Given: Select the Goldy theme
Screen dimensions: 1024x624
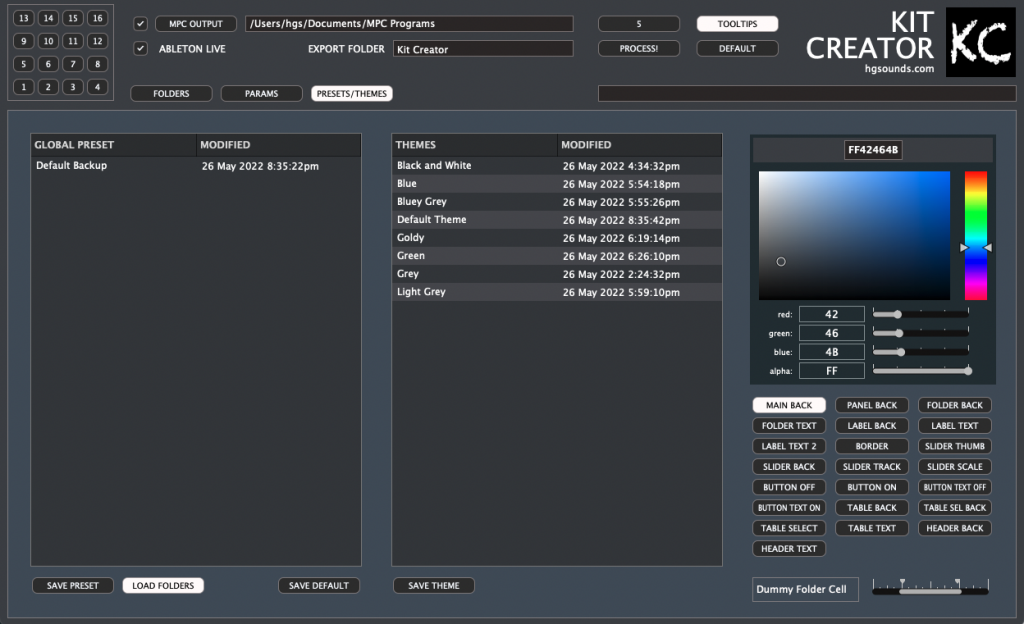Looking at the screenshot, I should point(556,238).
